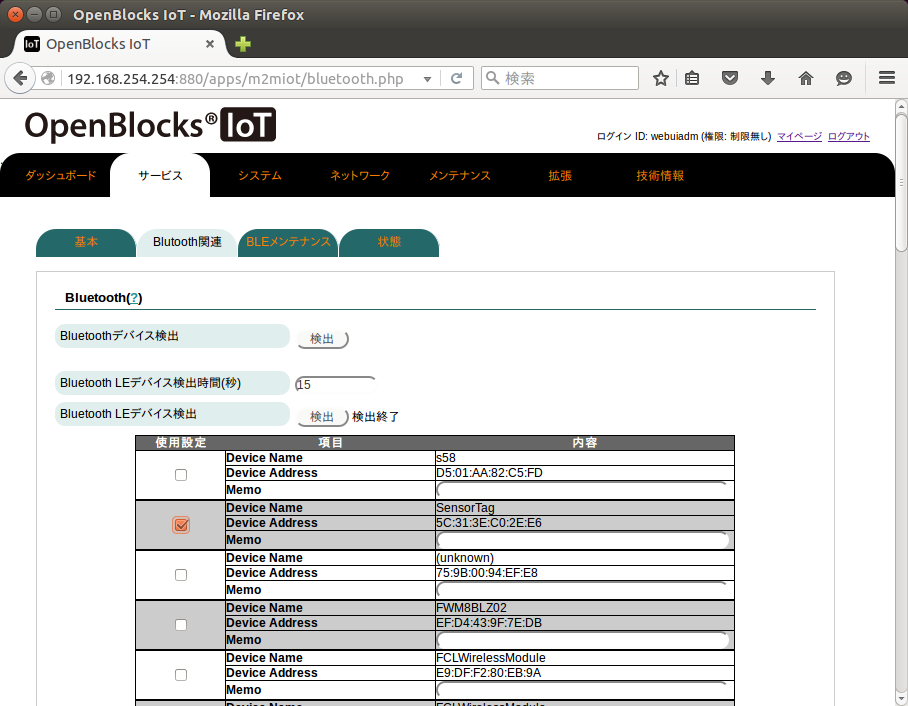Enable the s58 device checkbox

181,475
